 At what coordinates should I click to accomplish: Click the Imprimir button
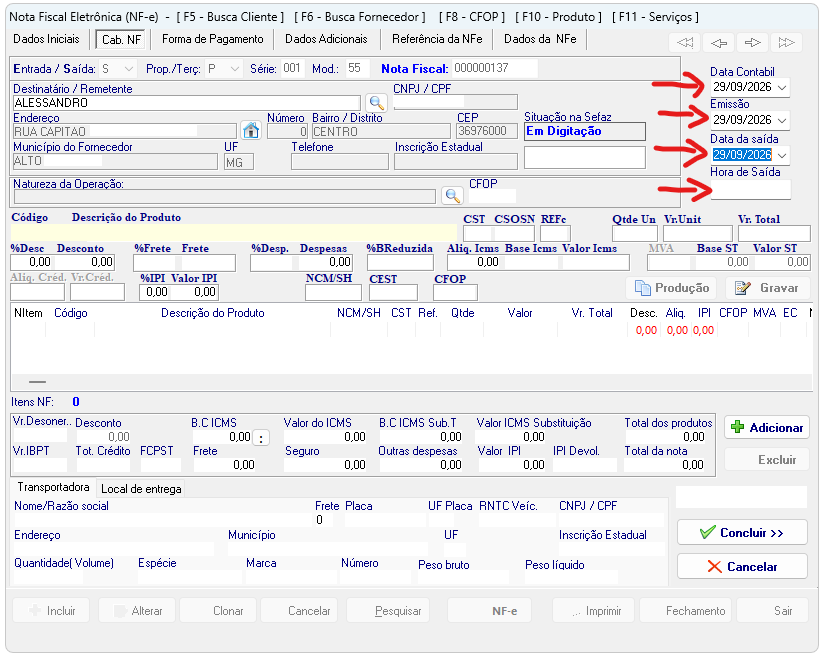593,611
